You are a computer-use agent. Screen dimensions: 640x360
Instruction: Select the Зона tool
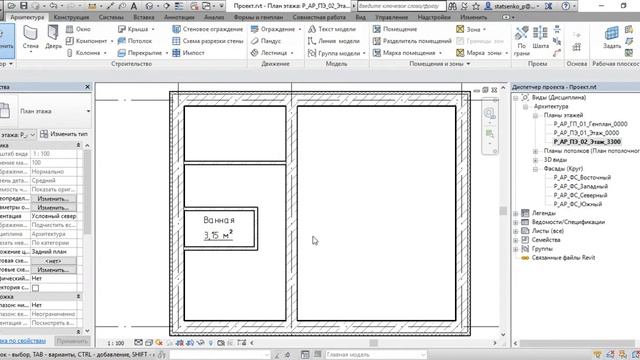pyautogui.click(x=468, y=29)
